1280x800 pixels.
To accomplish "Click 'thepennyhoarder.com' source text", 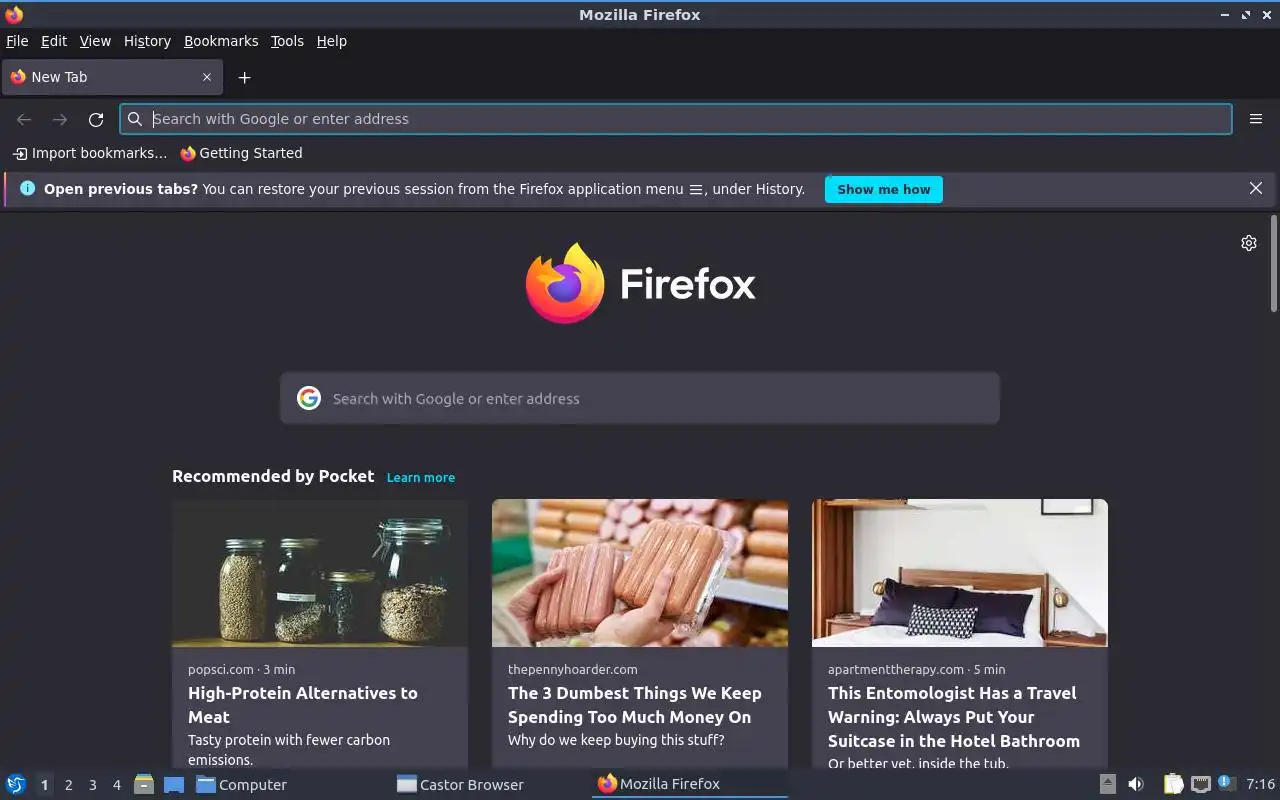I will pos(573,669).
